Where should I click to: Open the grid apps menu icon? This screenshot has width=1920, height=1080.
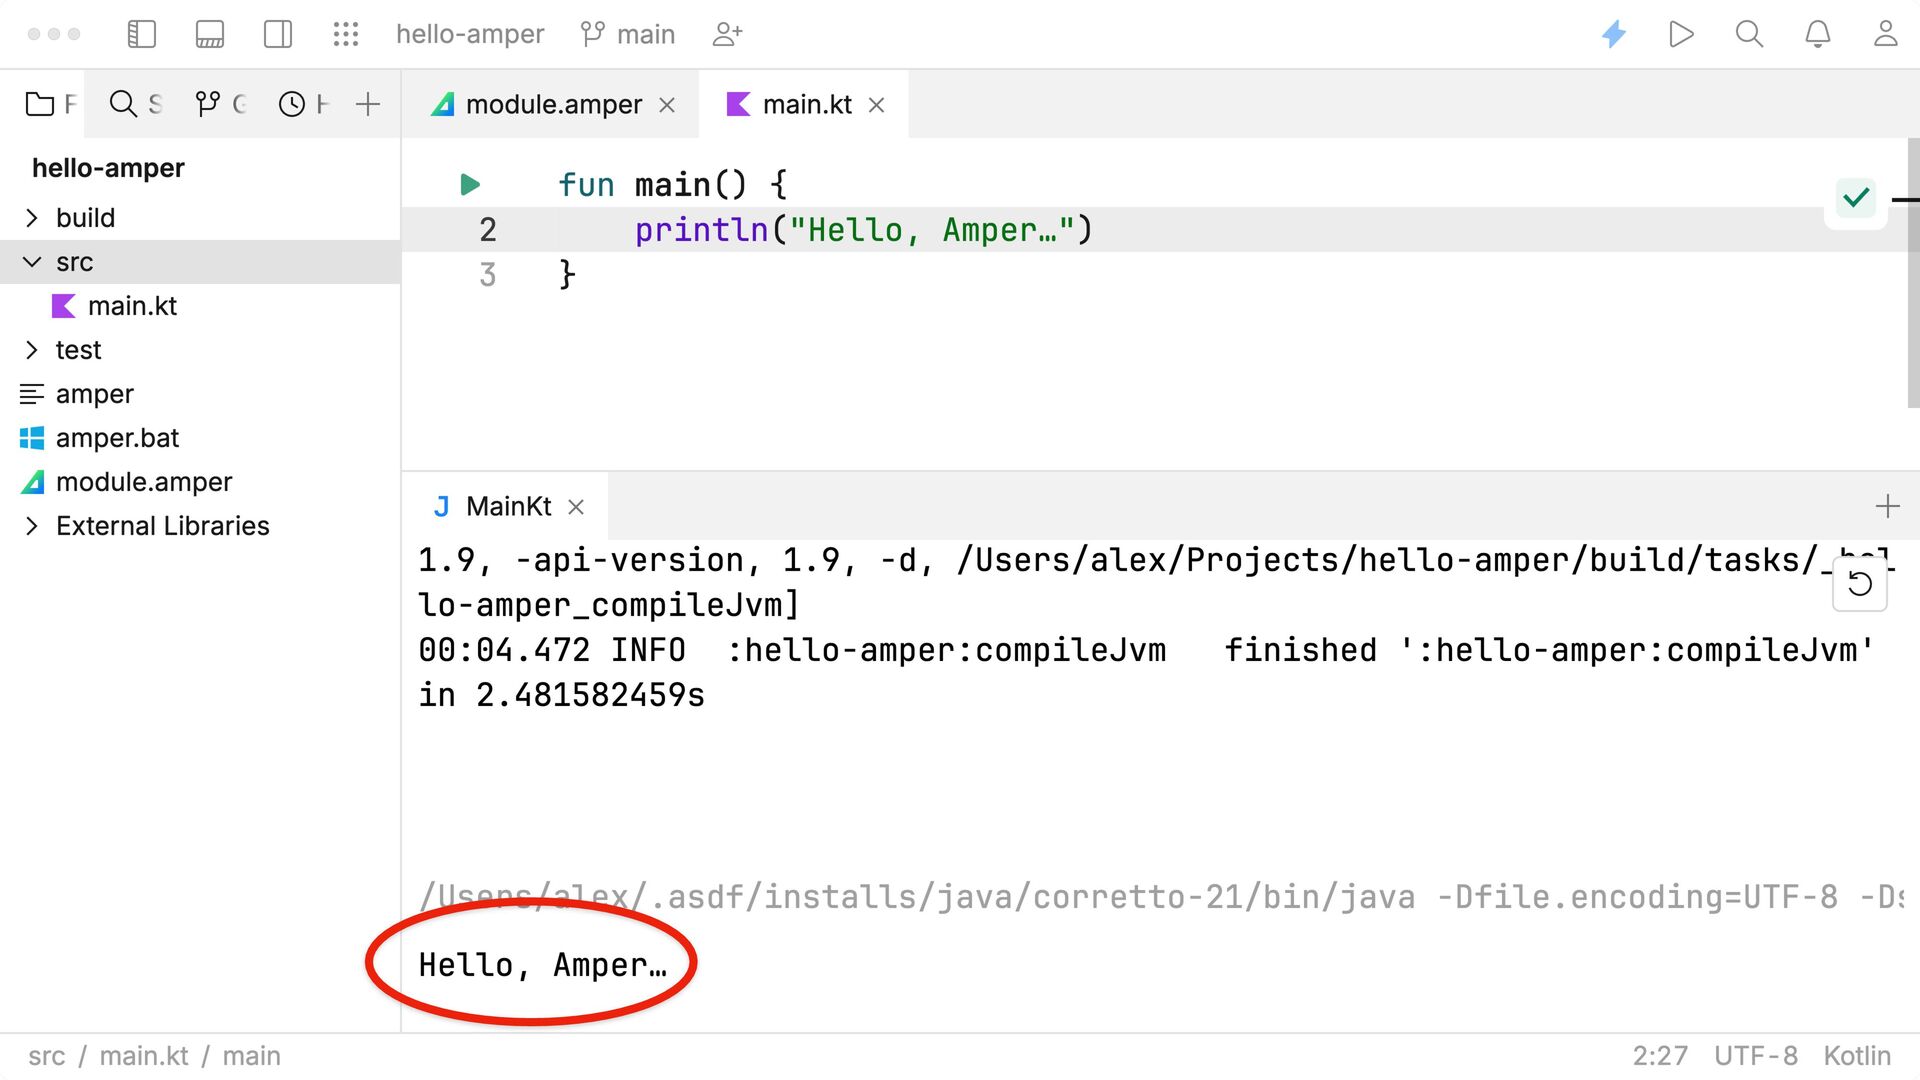point(346,34)
